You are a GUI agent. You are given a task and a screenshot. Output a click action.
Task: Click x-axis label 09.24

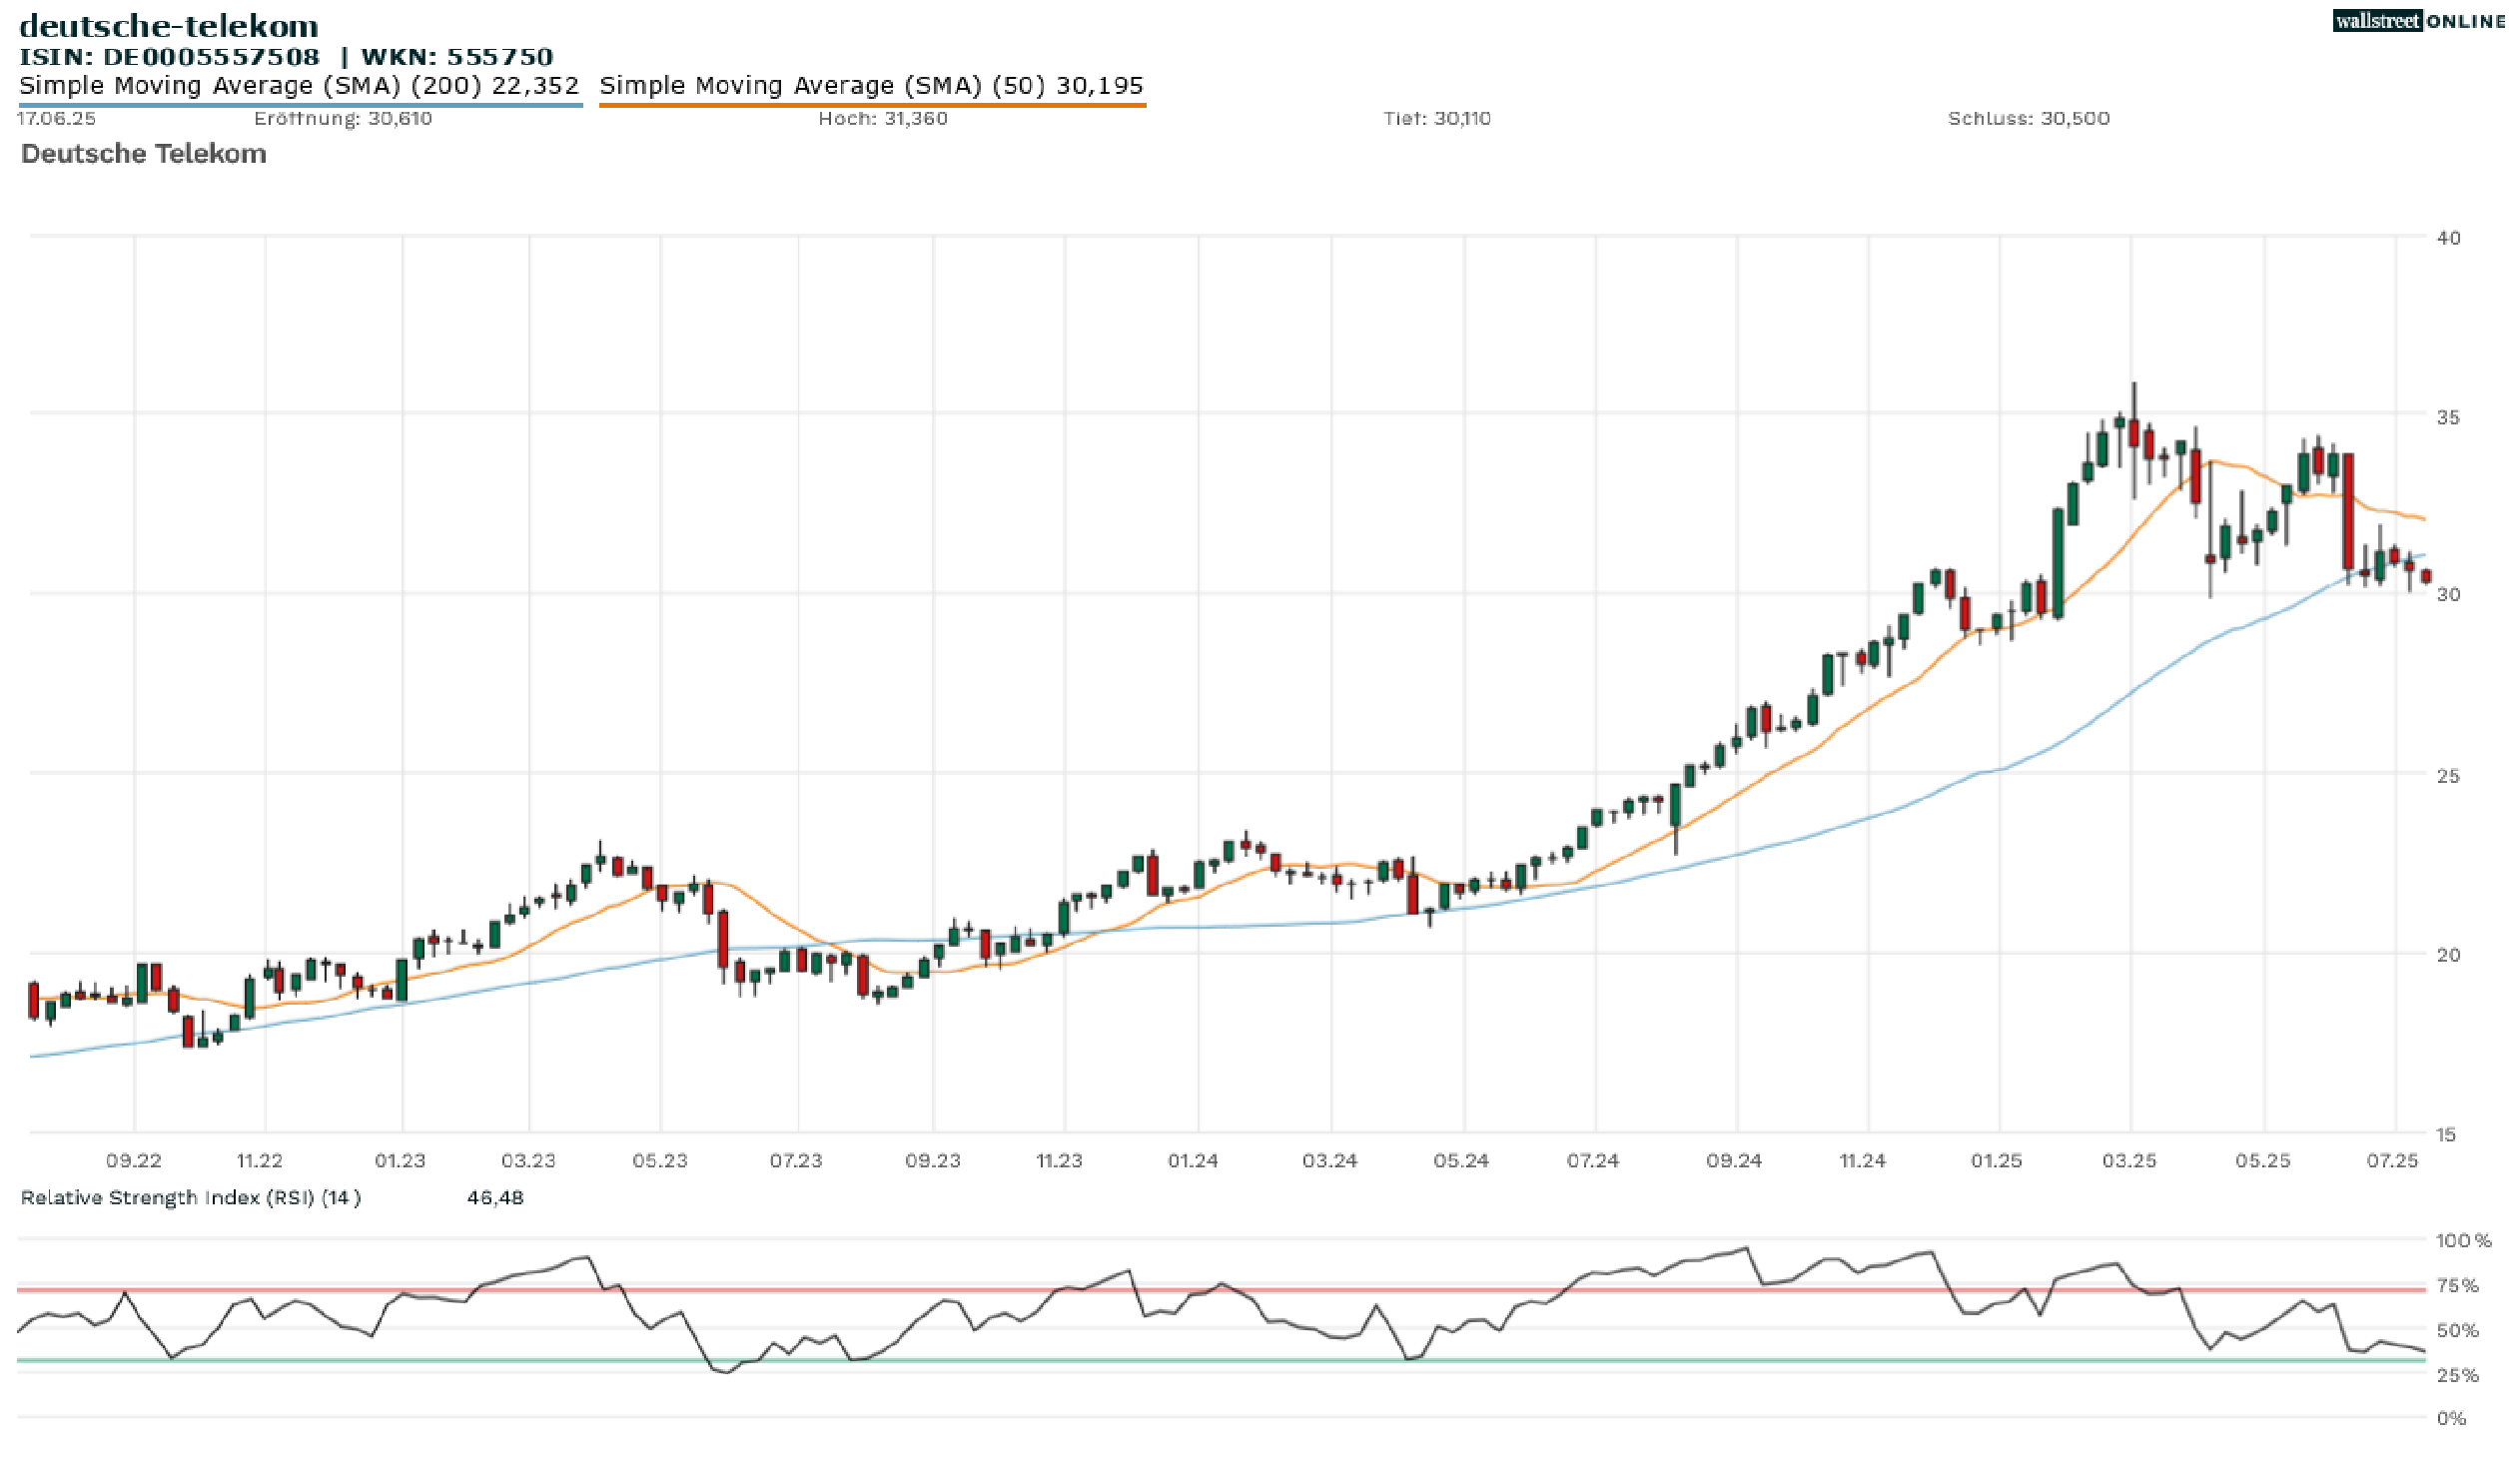(x=1734, y=1161)
